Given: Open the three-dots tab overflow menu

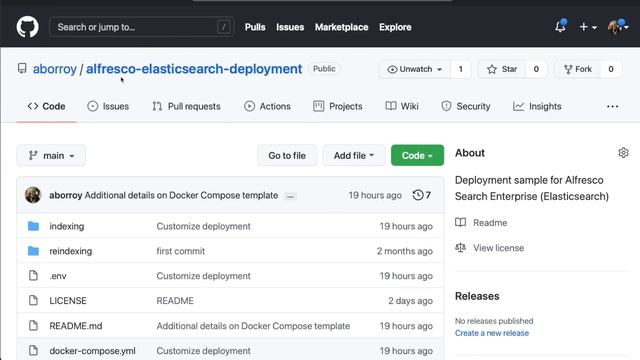Looking at the screenshot, I should (612, 107).
